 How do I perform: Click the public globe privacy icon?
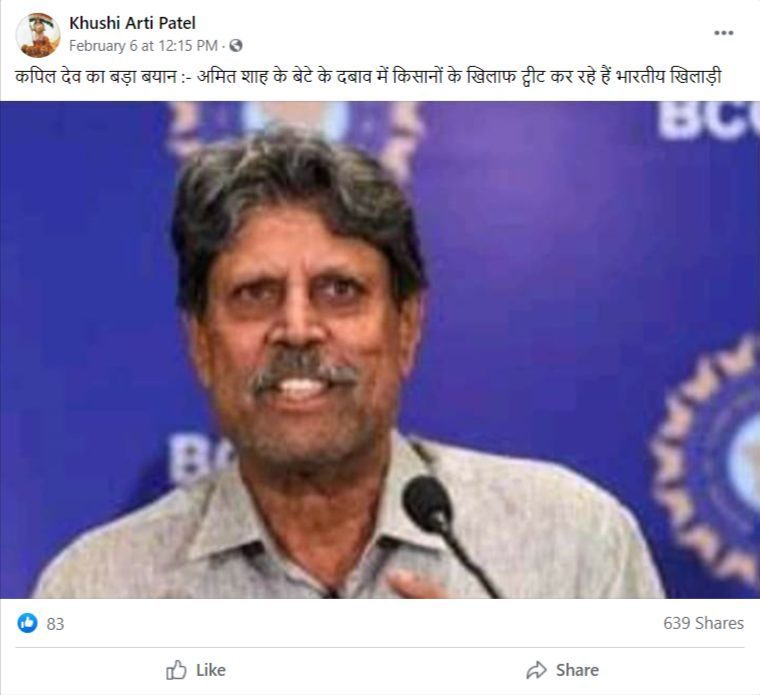coord(236,46)
